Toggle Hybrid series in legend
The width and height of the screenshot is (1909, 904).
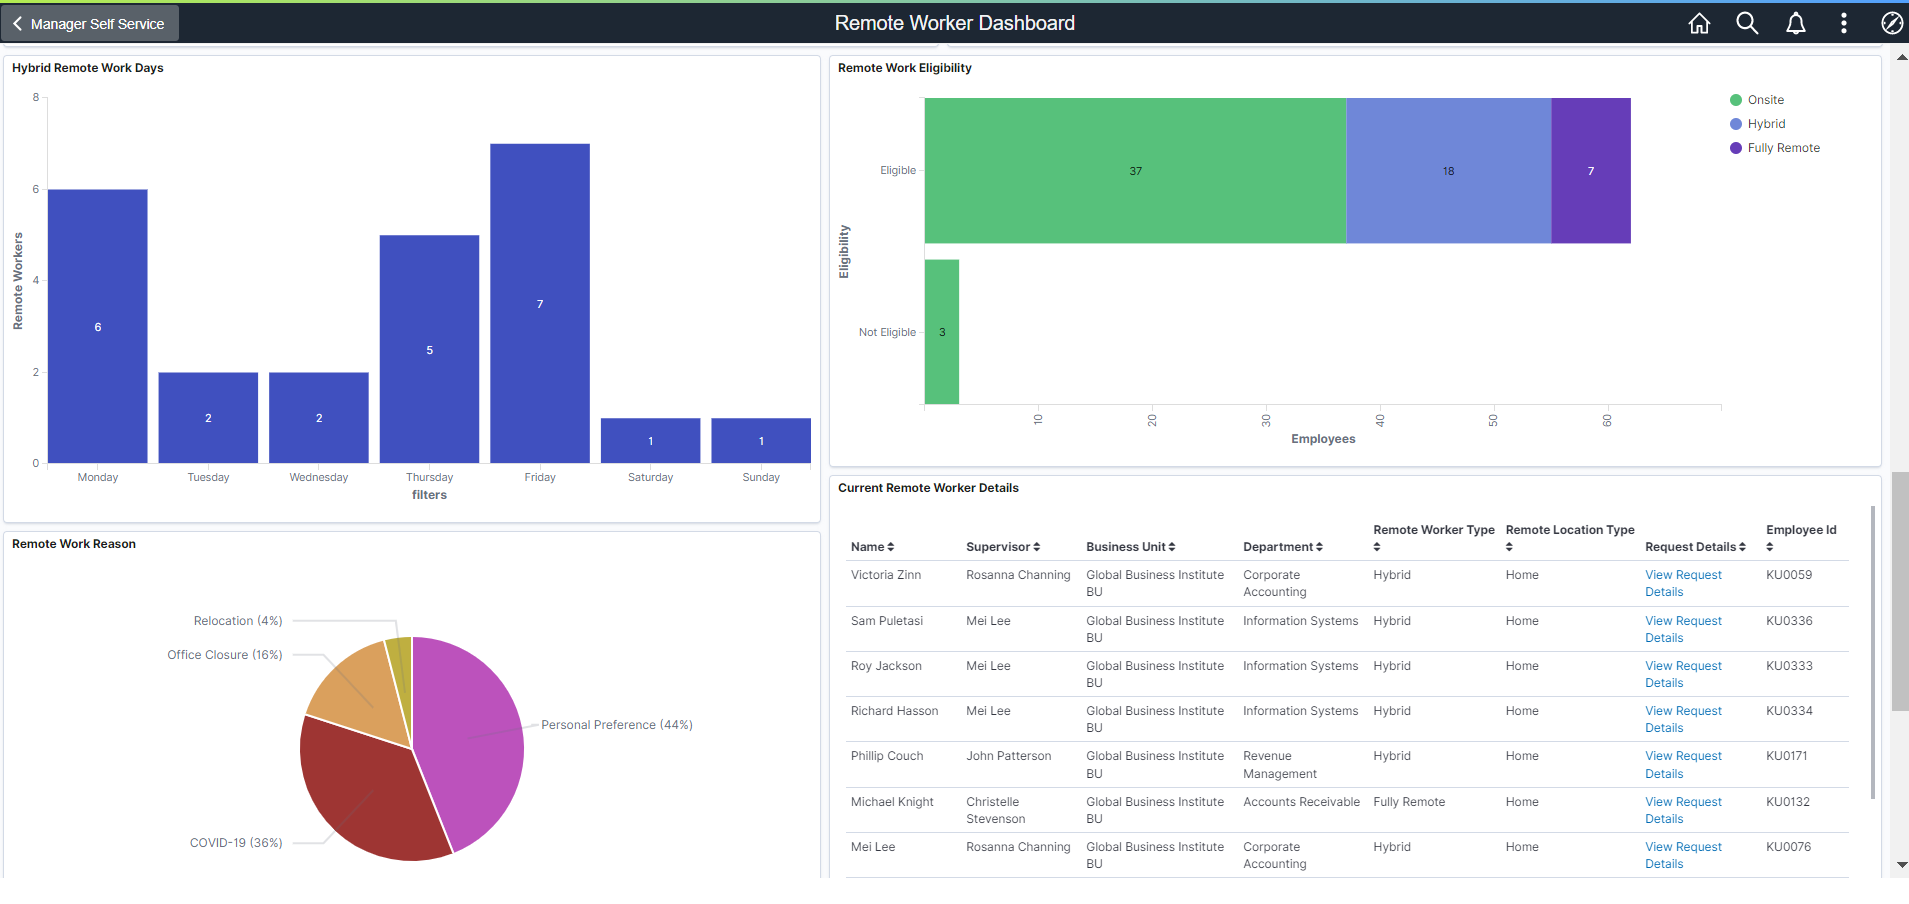(1758, 124)
